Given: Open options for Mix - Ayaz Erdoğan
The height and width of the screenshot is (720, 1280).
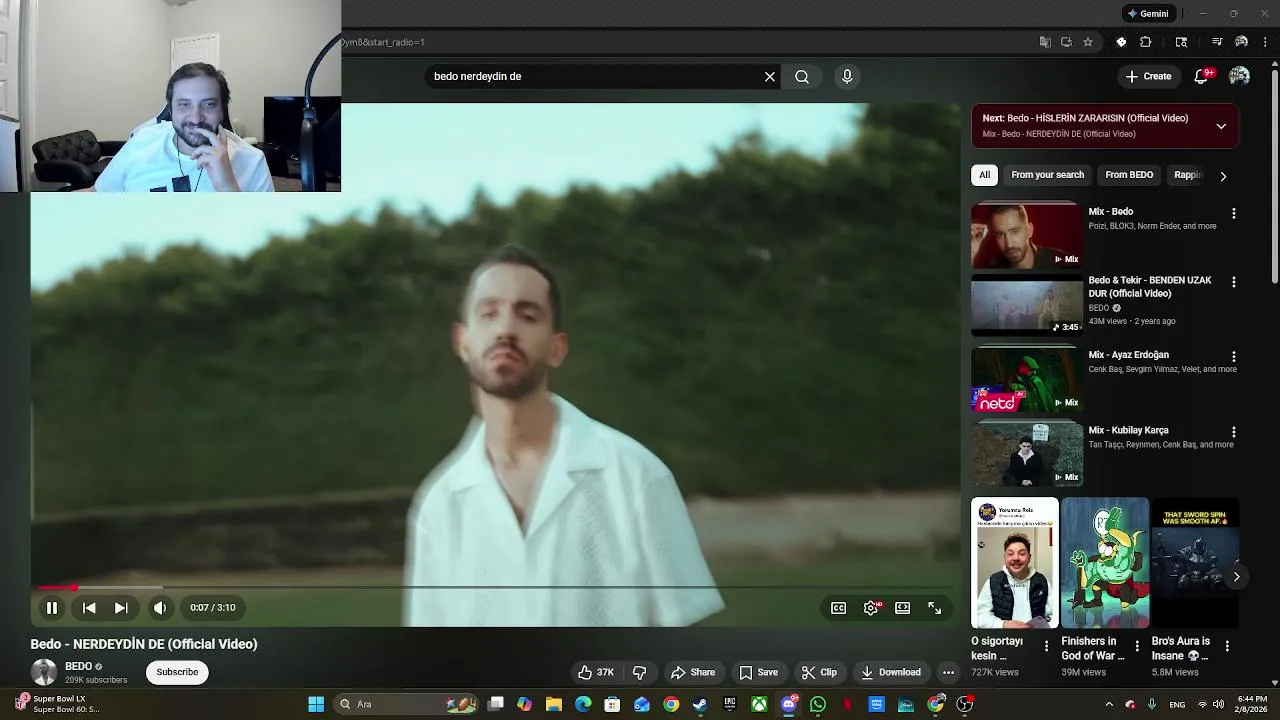Looking at the screenshot, I should pos(1233,357).
